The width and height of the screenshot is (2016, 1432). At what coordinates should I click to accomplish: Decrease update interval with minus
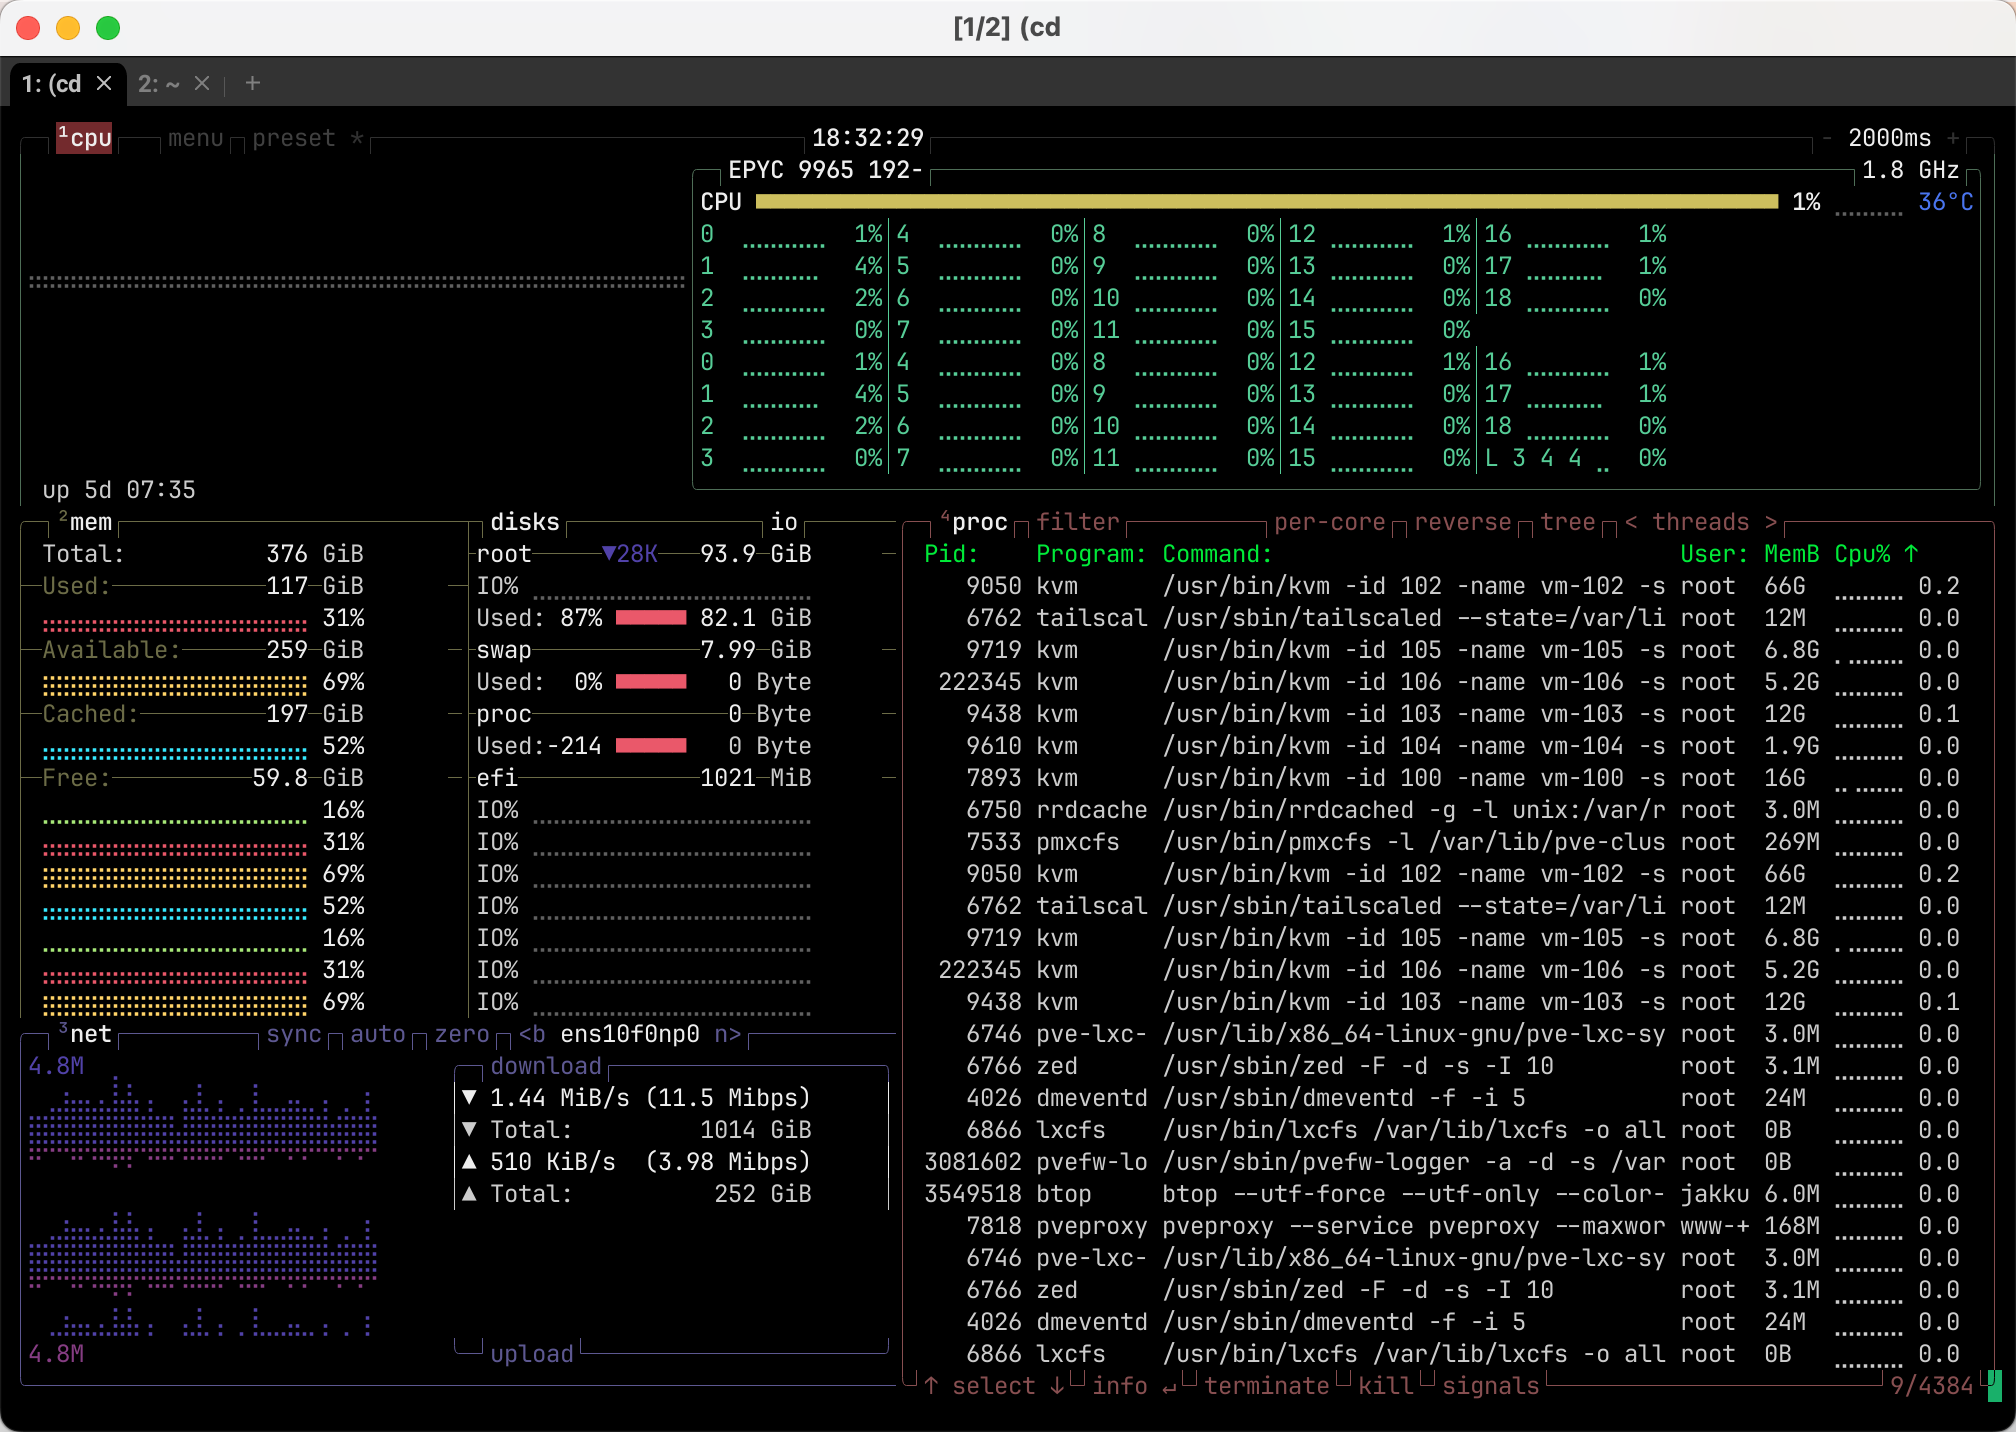point(1827,138)
